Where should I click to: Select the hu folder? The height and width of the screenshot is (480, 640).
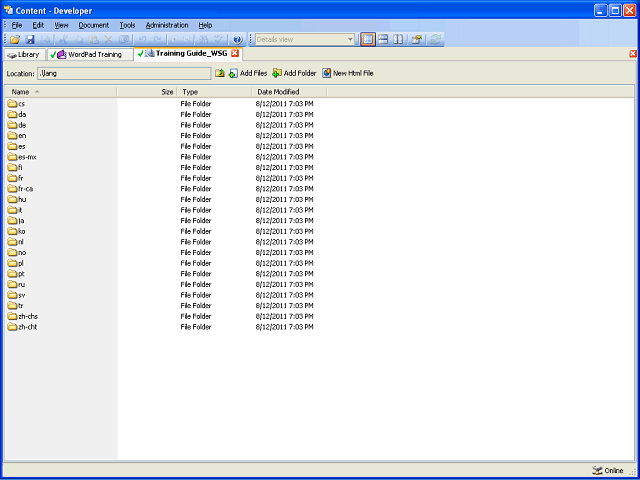(17, 199)
